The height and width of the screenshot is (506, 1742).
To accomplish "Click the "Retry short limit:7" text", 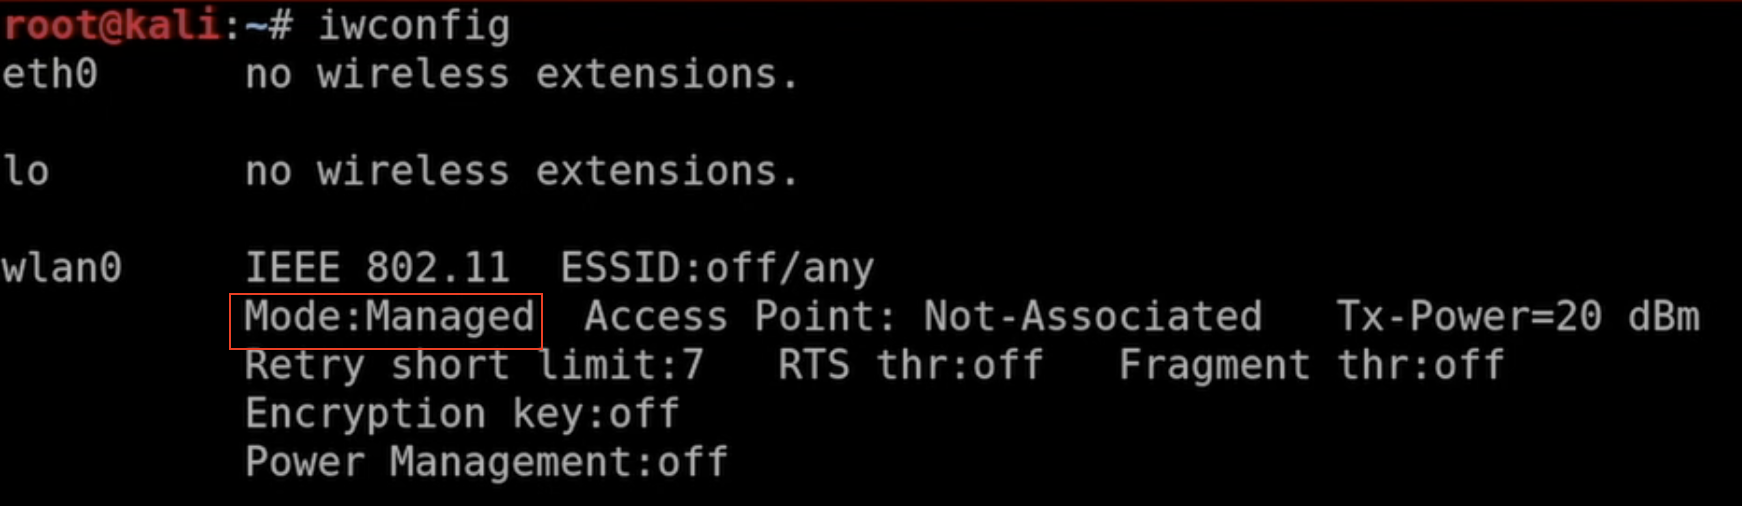I will tap(474, 366).
